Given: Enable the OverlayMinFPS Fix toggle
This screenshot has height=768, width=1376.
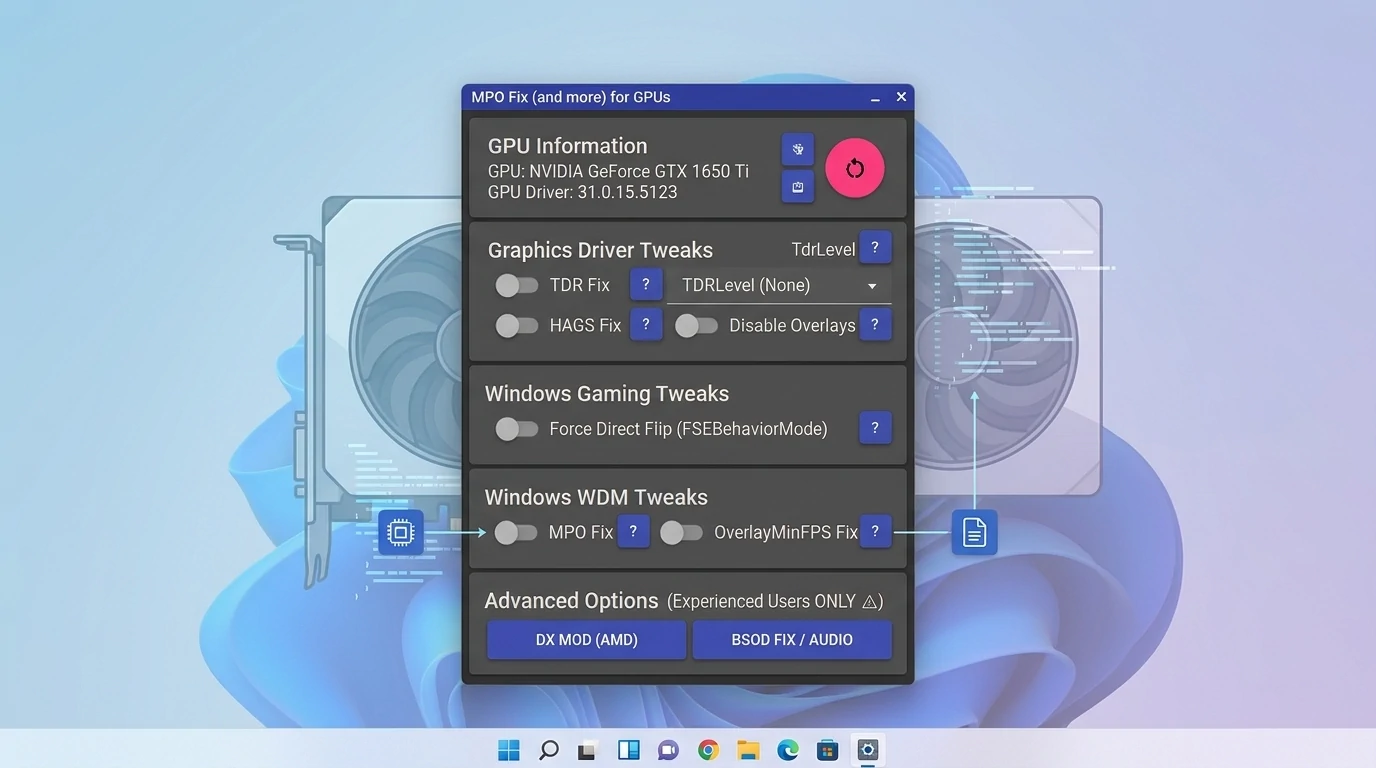Looking at the screenshot, I should click(x=681, y=533).
